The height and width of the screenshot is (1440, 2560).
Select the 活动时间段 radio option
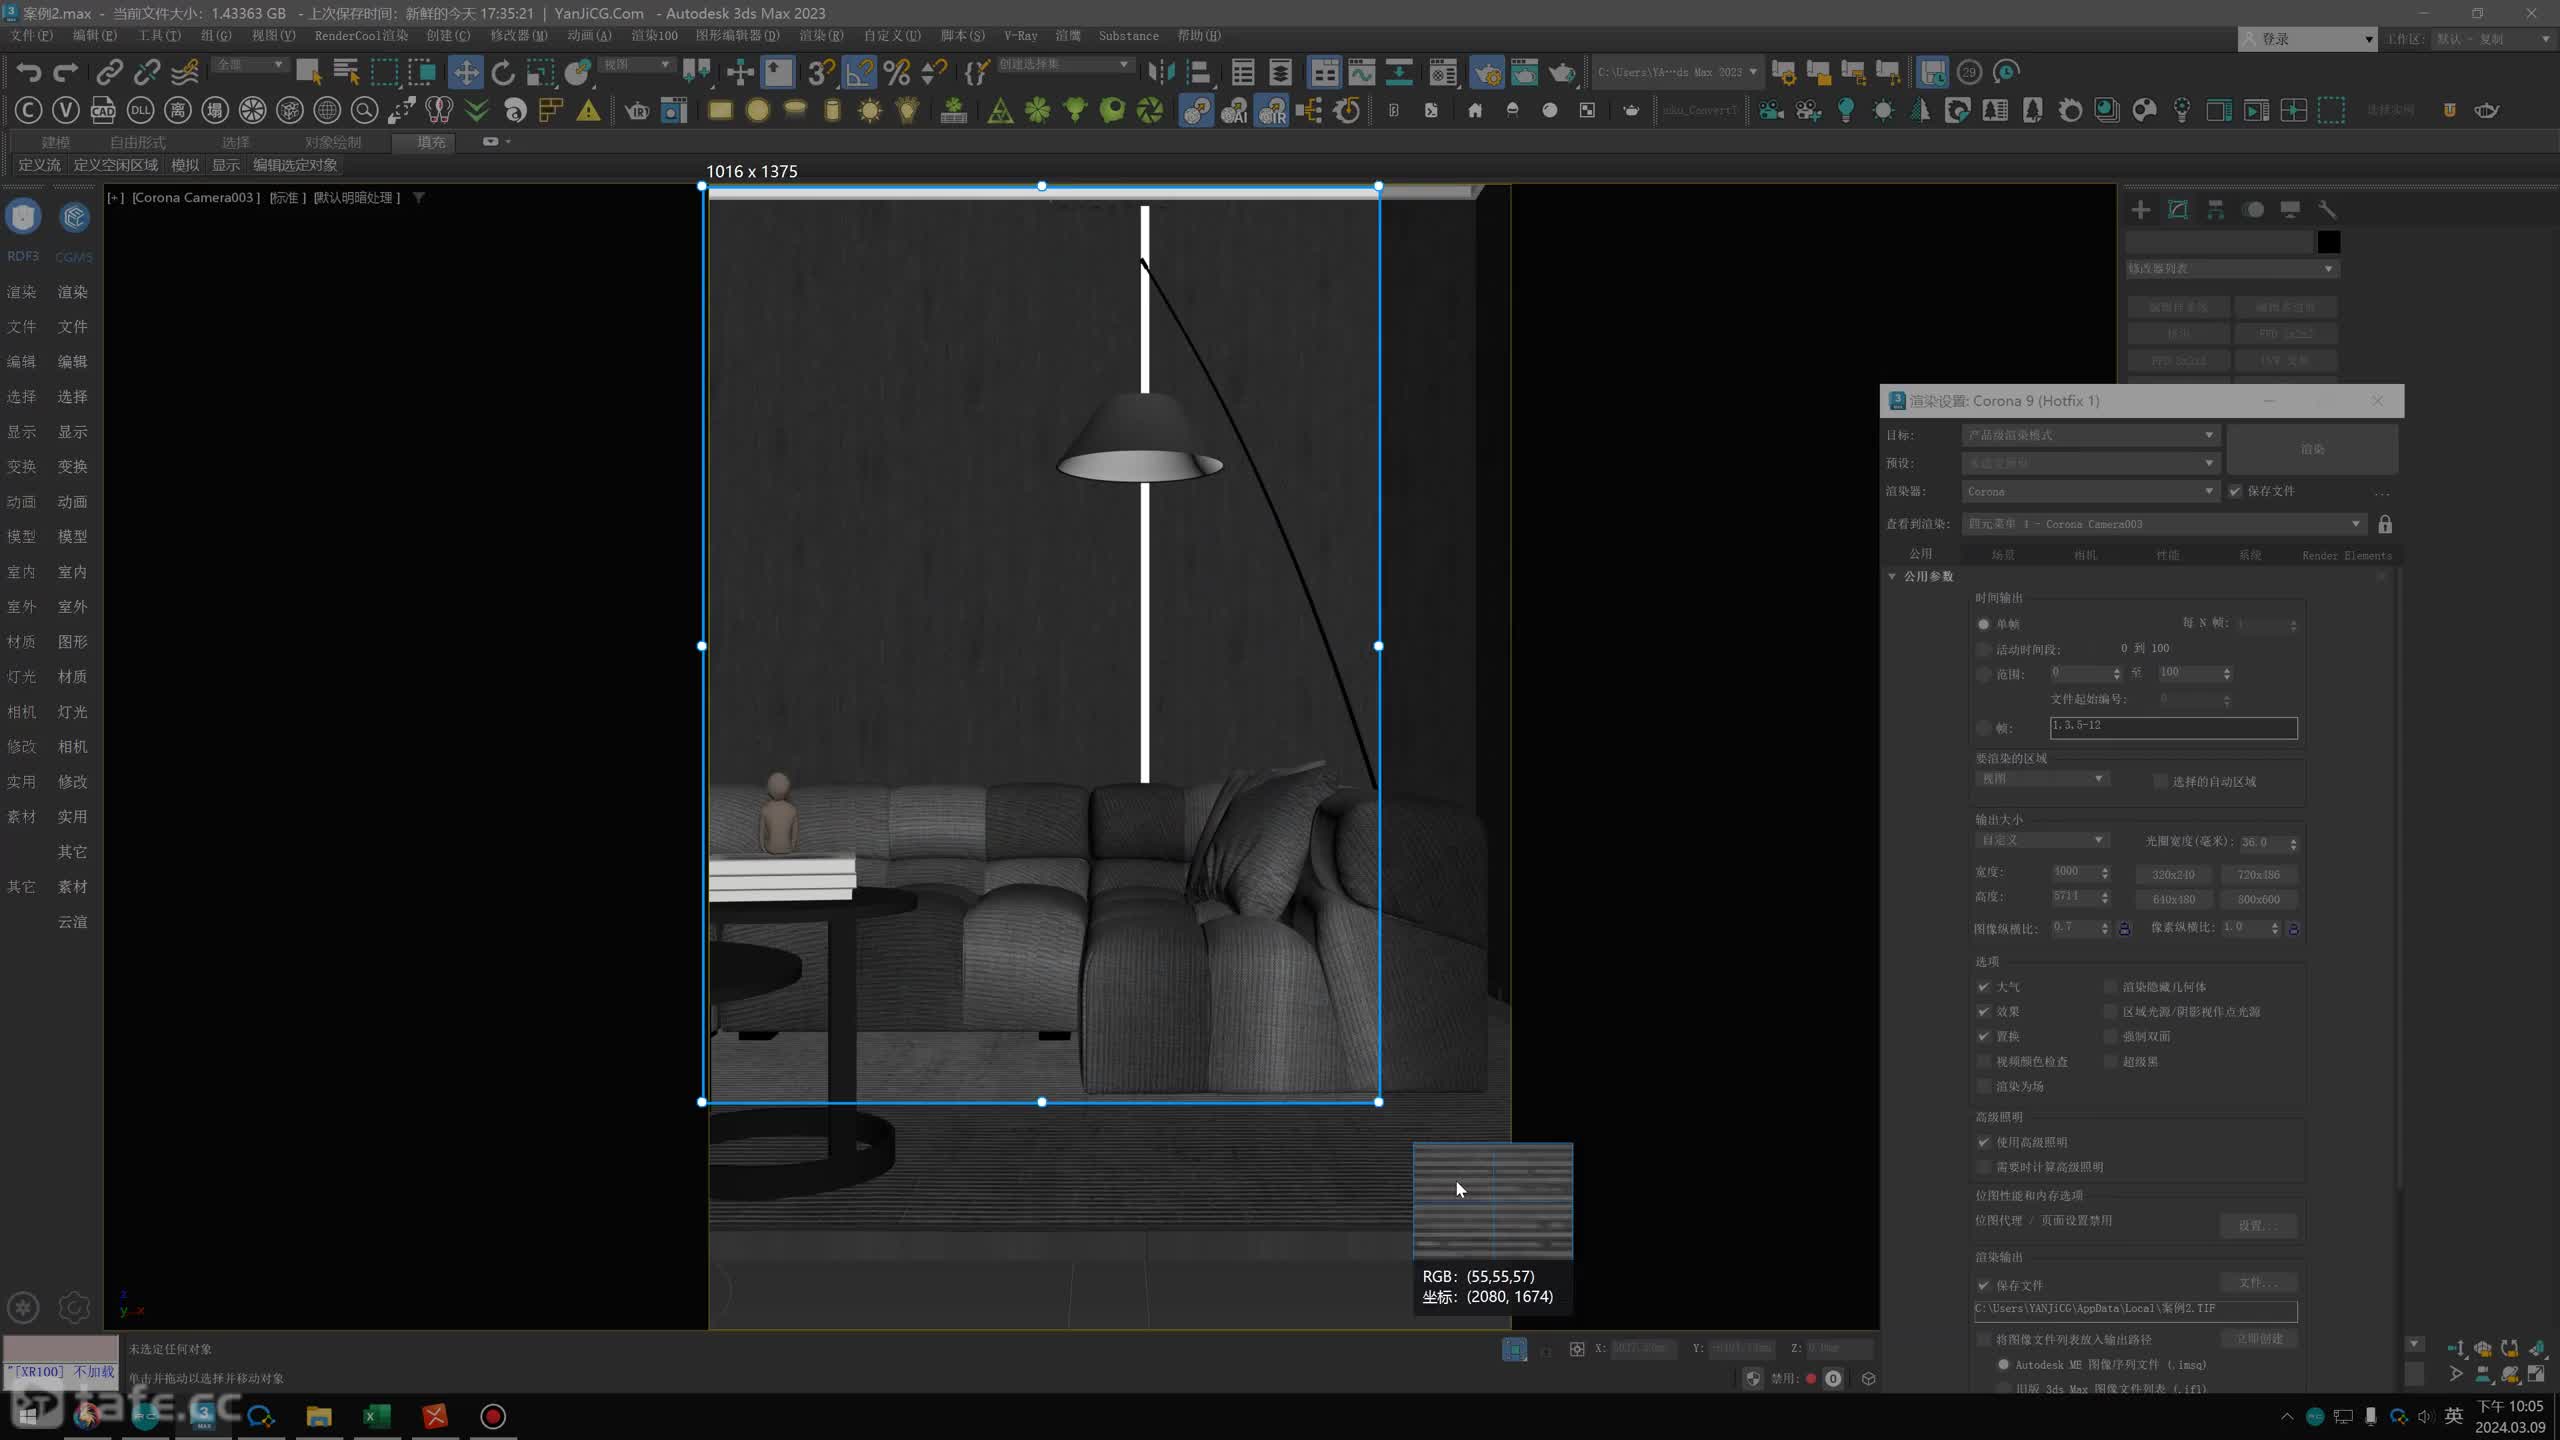[x=1984, y=649]
